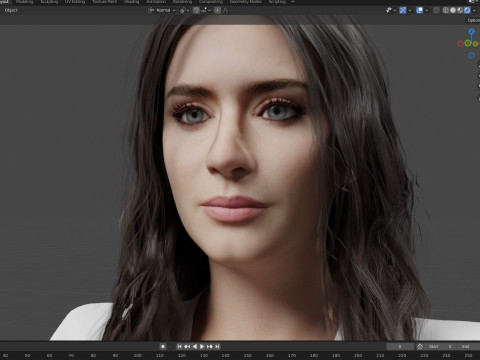Toggle preview range clock icon

click(x=420, y=347)
